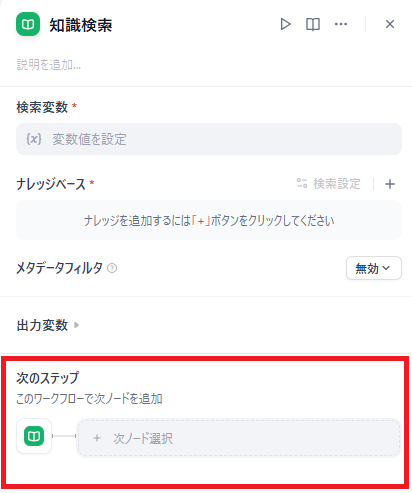Open 検索設定 retrieval settings
This screenshot has height=493, width=412.
(328, 183)
